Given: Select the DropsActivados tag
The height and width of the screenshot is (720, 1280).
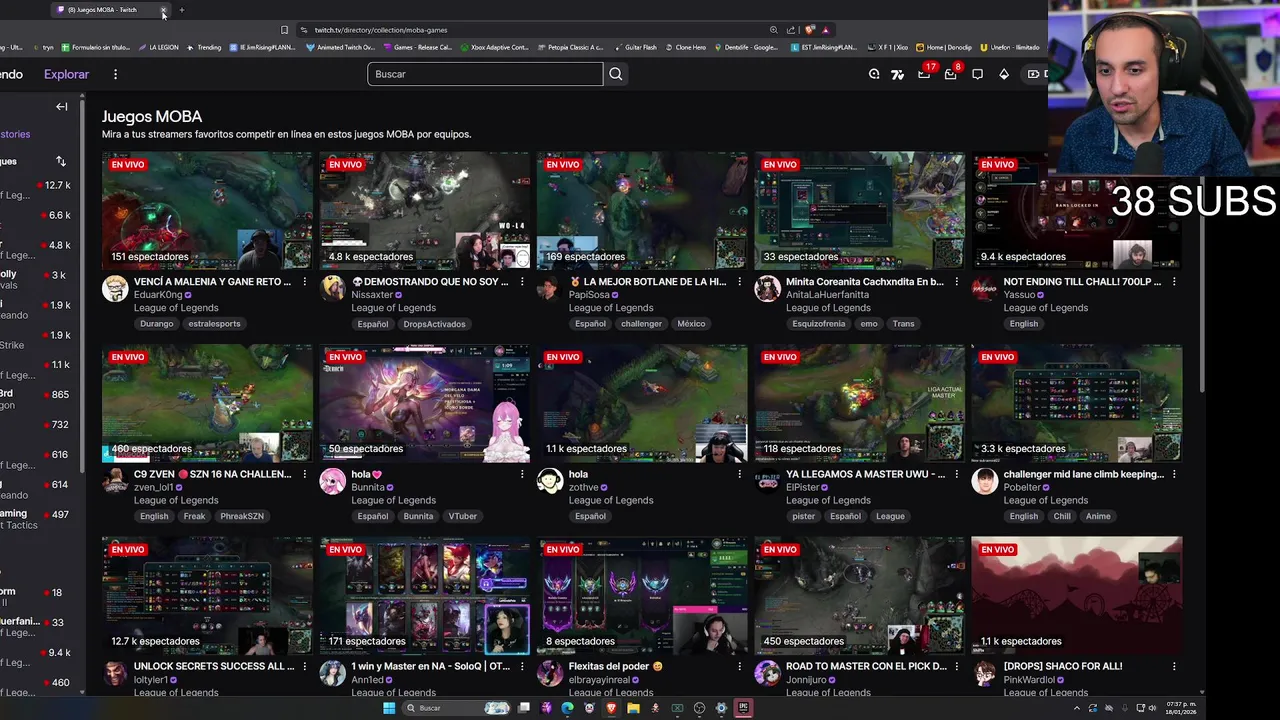Looking at the screenshot, I should pos(434,324).
